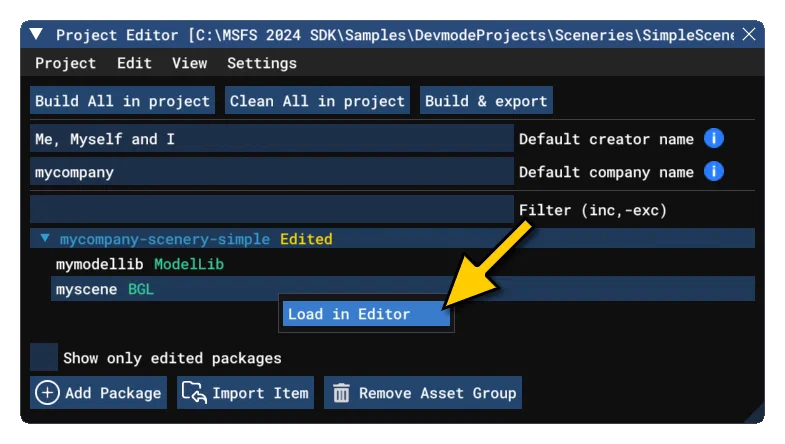Open the Project menu
The image size is (785, 444).
click(x=65, y=63)
